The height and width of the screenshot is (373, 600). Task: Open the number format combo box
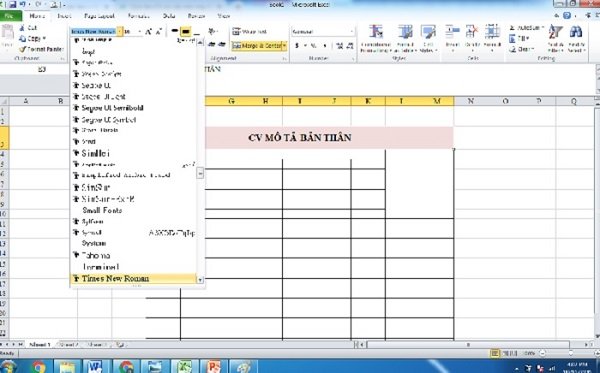coord(323,32)
